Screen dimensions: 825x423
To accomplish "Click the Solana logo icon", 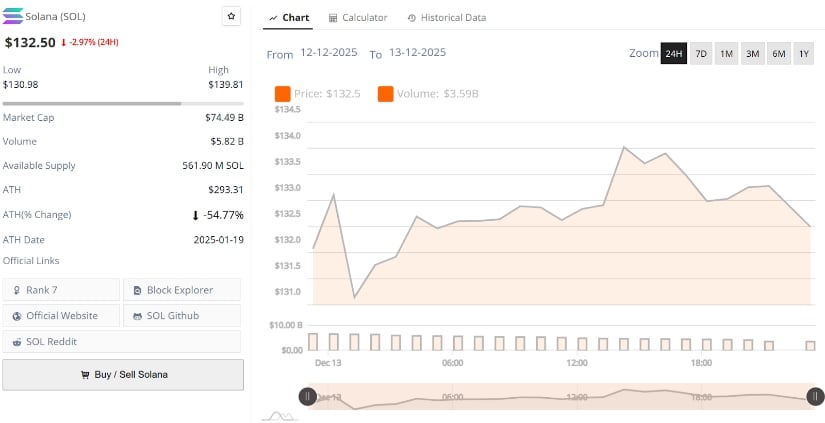I will tap(14, 17).
